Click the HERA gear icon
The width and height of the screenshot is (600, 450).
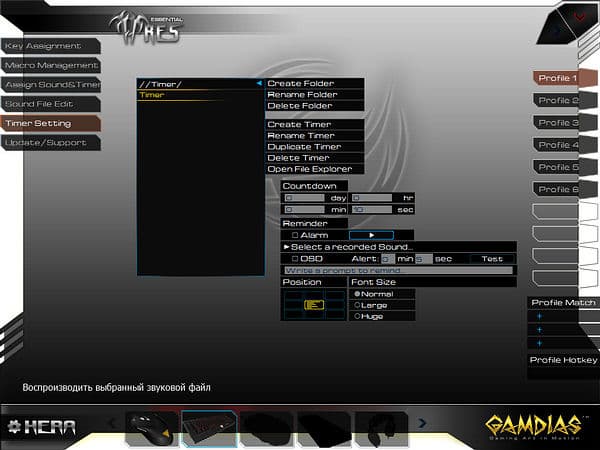coord(14,426)
